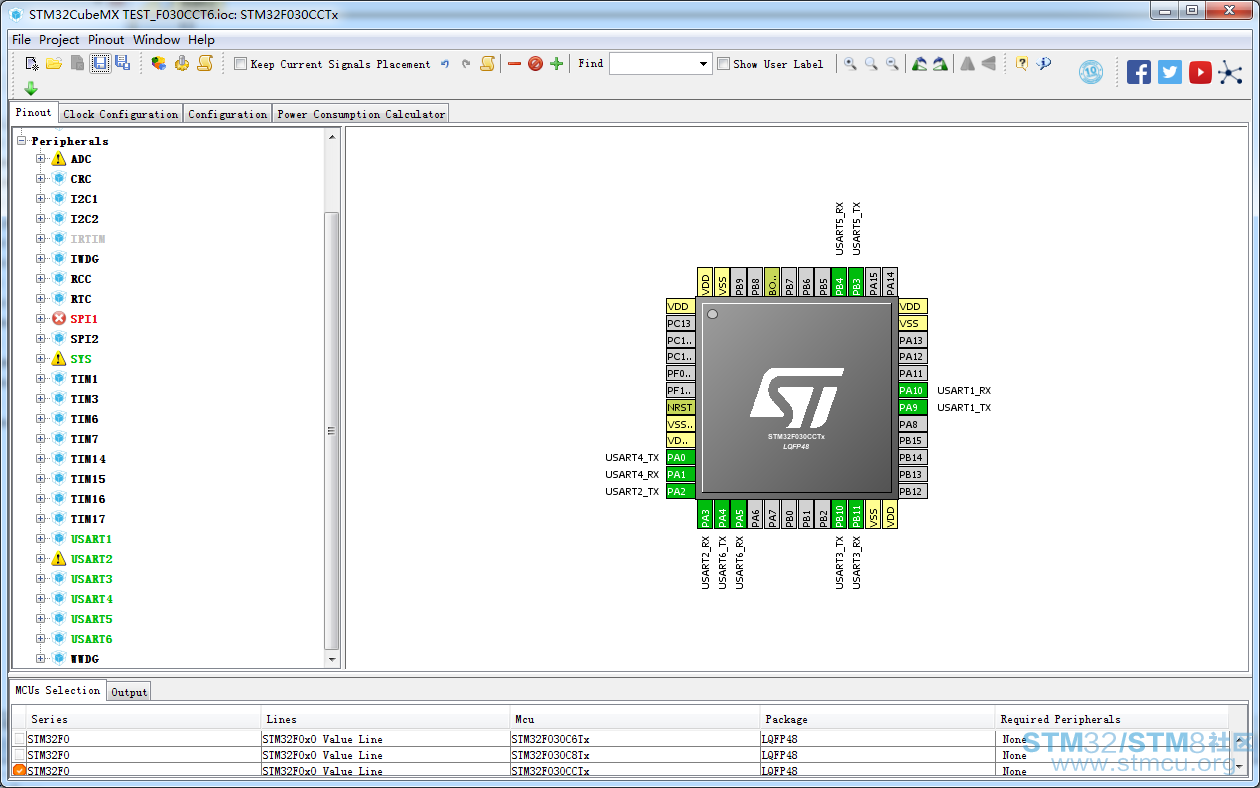Click the NRST pin on the chip
The width and height of the screenshot is (1260, 788).
[x=681, y=407]
